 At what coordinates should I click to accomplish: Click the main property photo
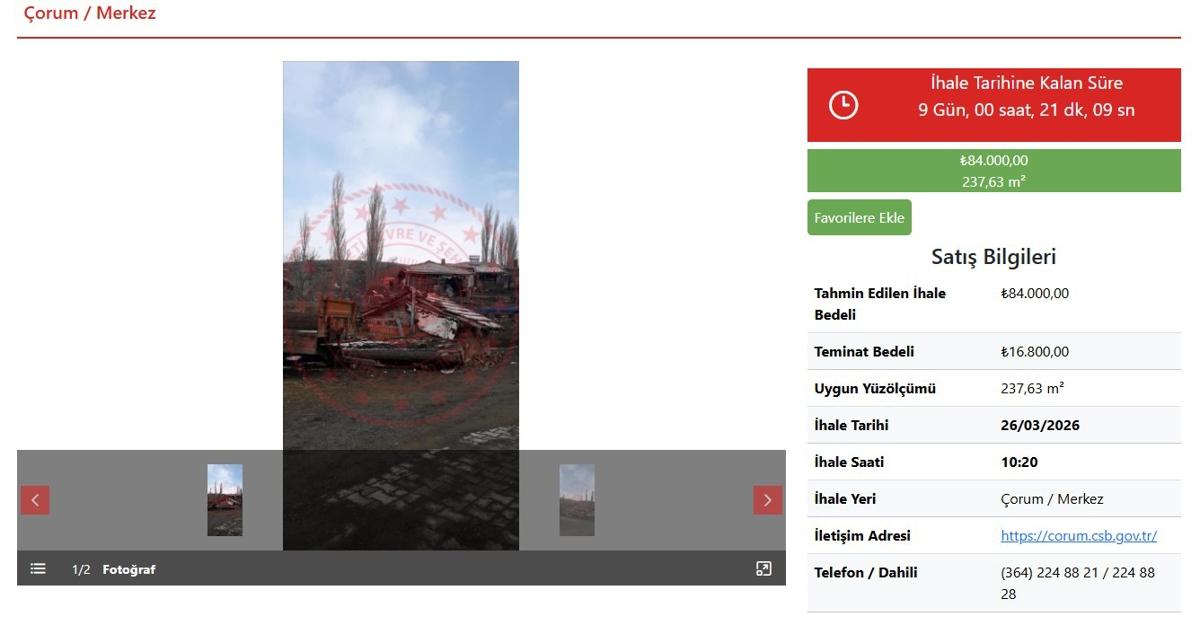pyautogui.click(x=401, y=305)
